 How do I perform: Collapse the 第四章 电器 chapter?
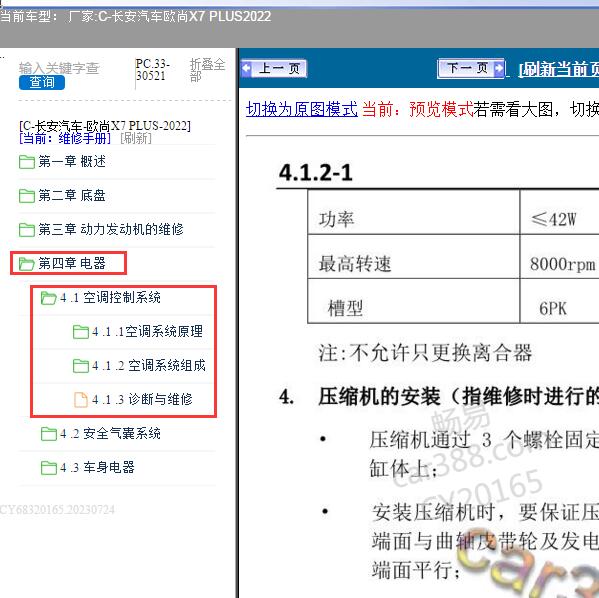point(72,263)
